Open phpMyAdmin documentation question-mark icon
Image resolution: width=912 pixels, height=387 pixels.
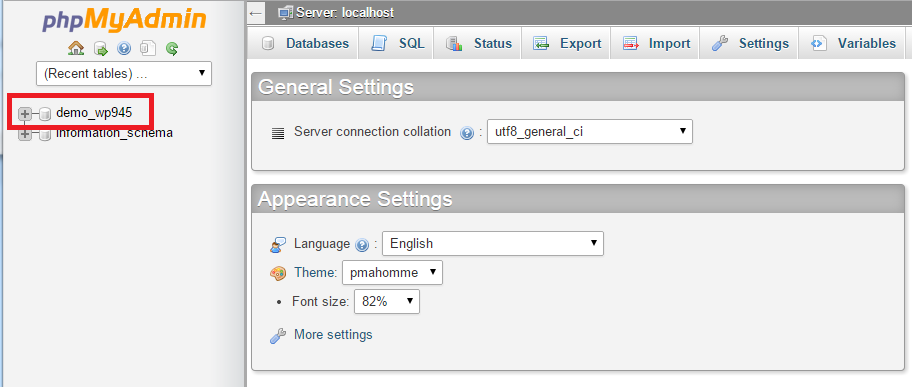(124, 48)
